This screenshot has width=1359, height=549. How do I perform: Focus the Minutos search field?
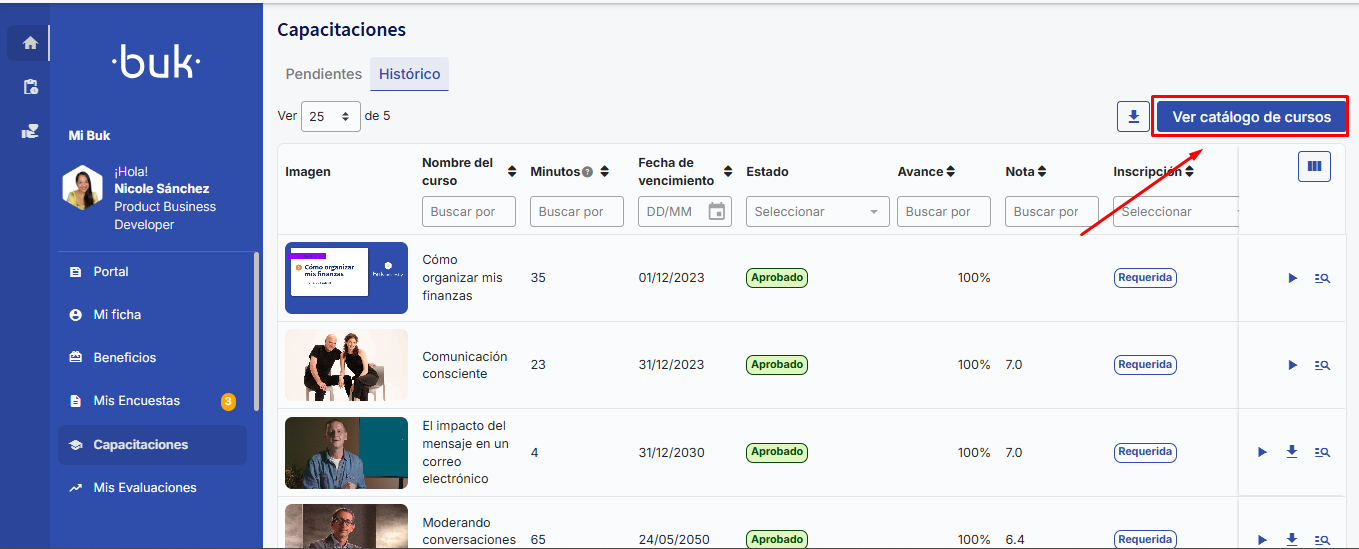[577, 211]
